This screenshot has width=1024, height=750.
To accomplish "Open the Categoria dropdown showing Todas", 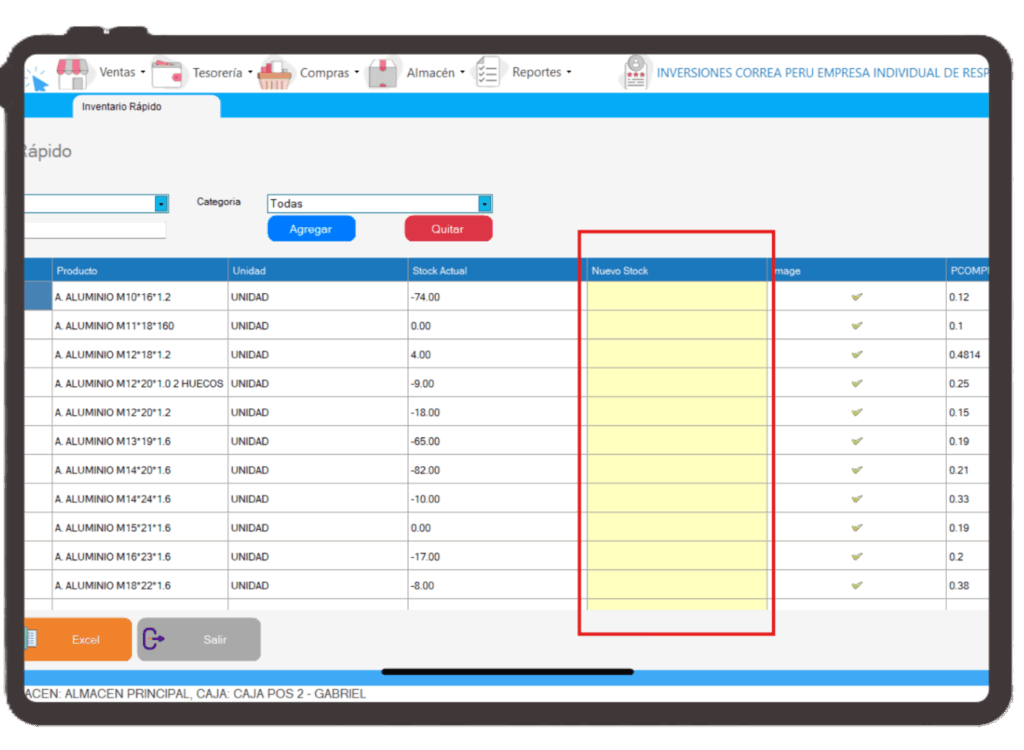I will coord(485,204).
